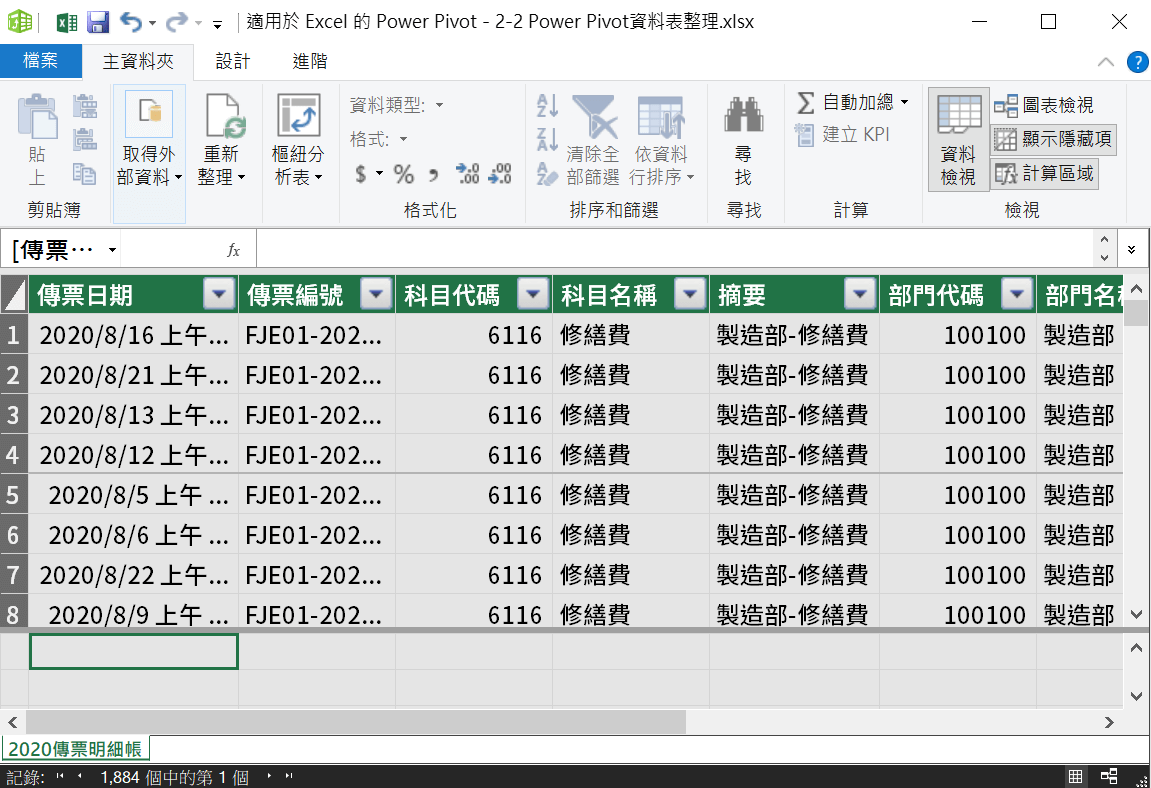This screenshot has height=788, width=1151.
Task: Open quick access toolbar customize arrow
Action: tap(217, 24)
